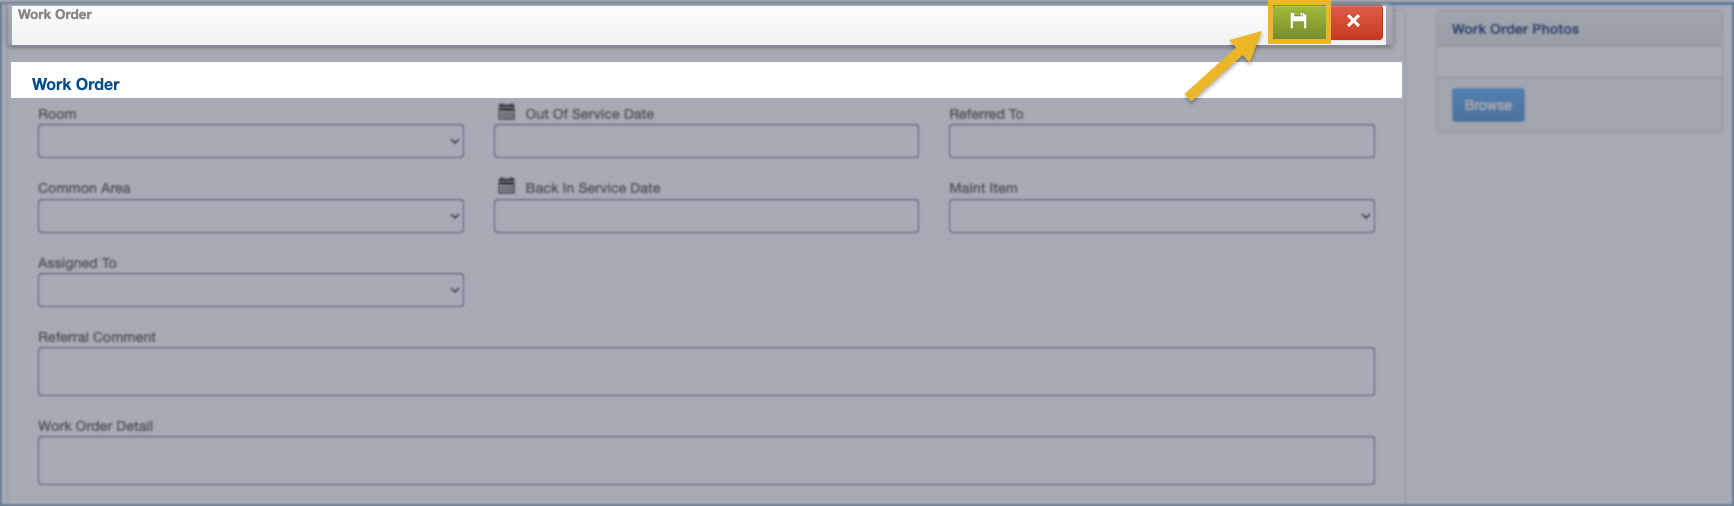Screen dimensions: 1734x506
Task: Click the Room field label
Action: coord(57,114)
